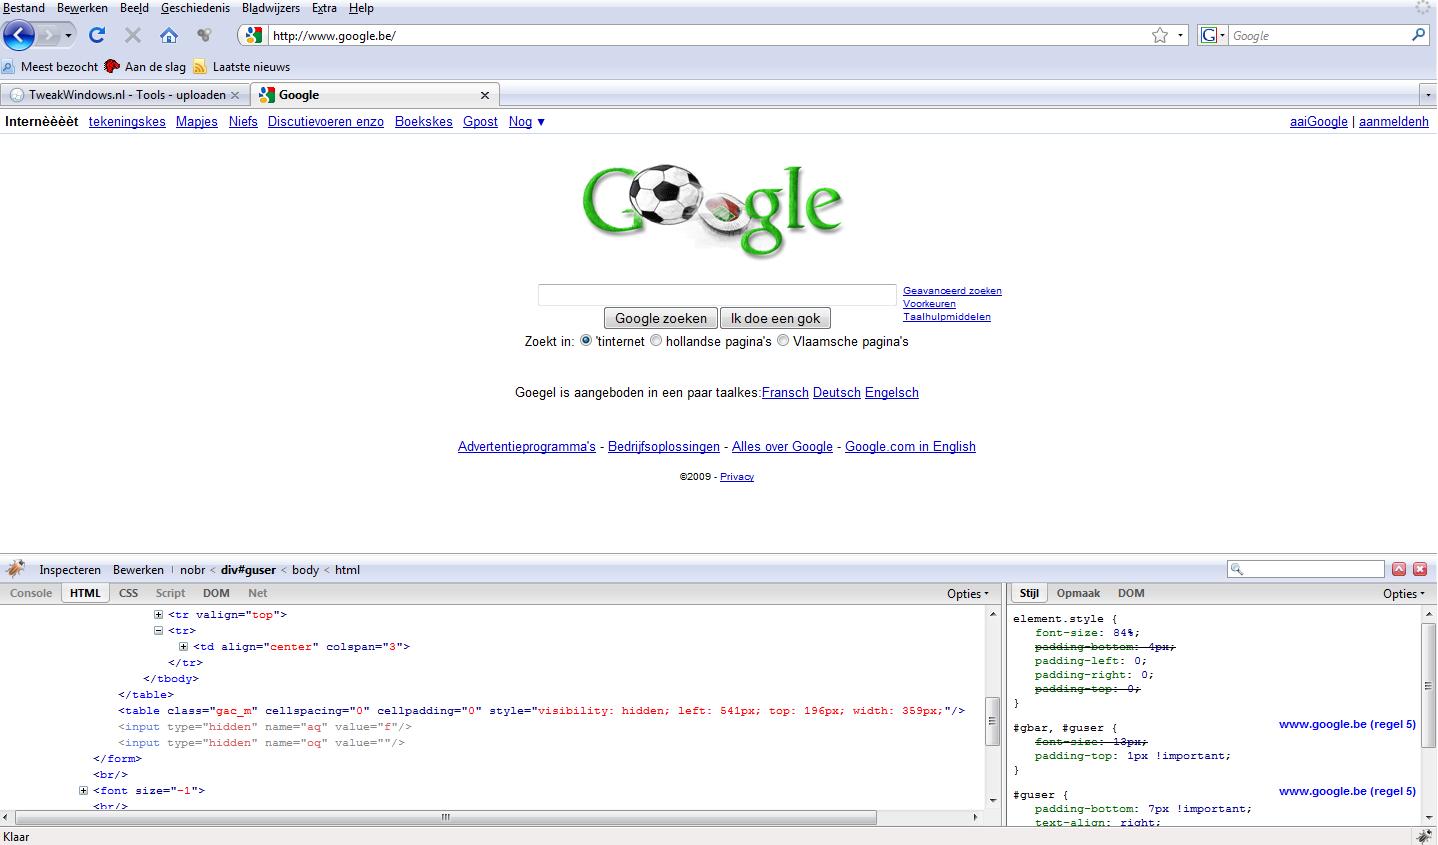Image resolution: width=1438 pixels, height=845 pixels.
Task: Open the Bladwijzers menu
Action: point(271,8)
